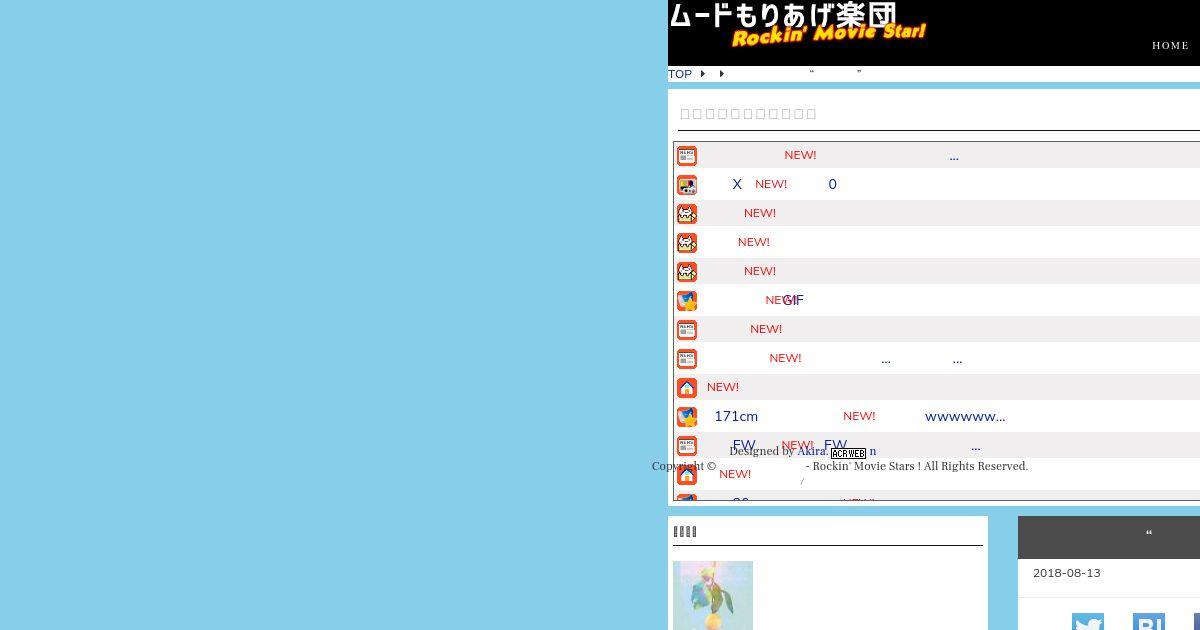Open the 171cm entry link
Image resolution: width=1200 pixels, height=630 pixels.
click(x=736, y=416)
